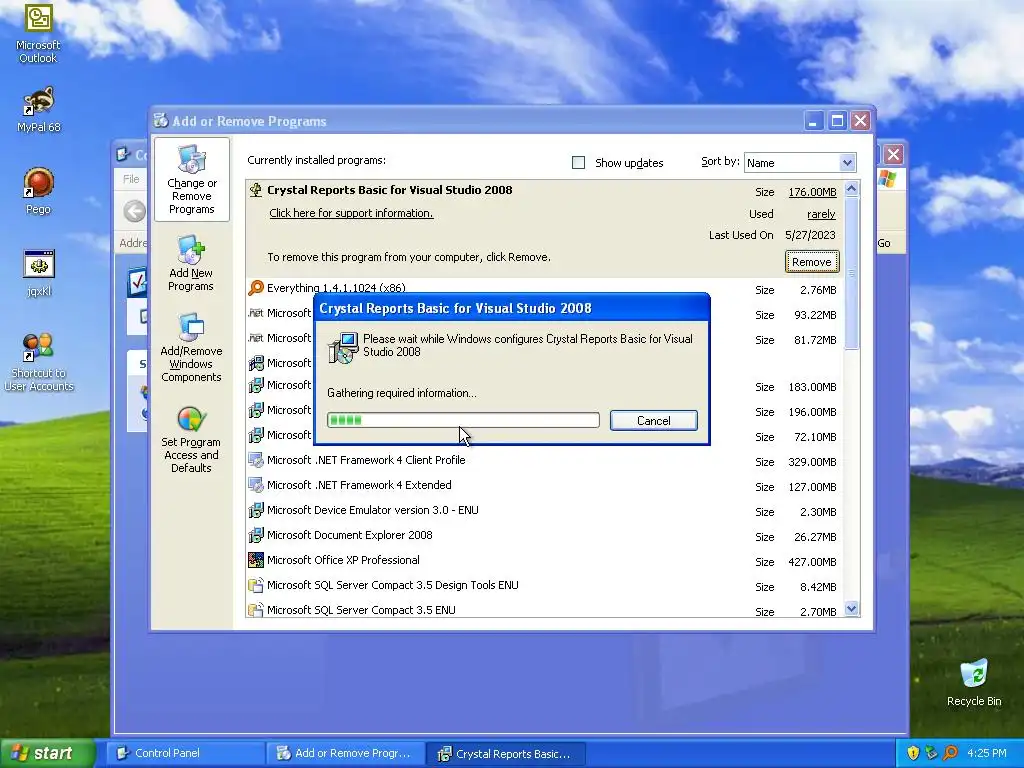Click icon of .NET Framework 4 Client Profile
Image resolution: width=1024 pixels, height=768 pixels.
(256, 460)
